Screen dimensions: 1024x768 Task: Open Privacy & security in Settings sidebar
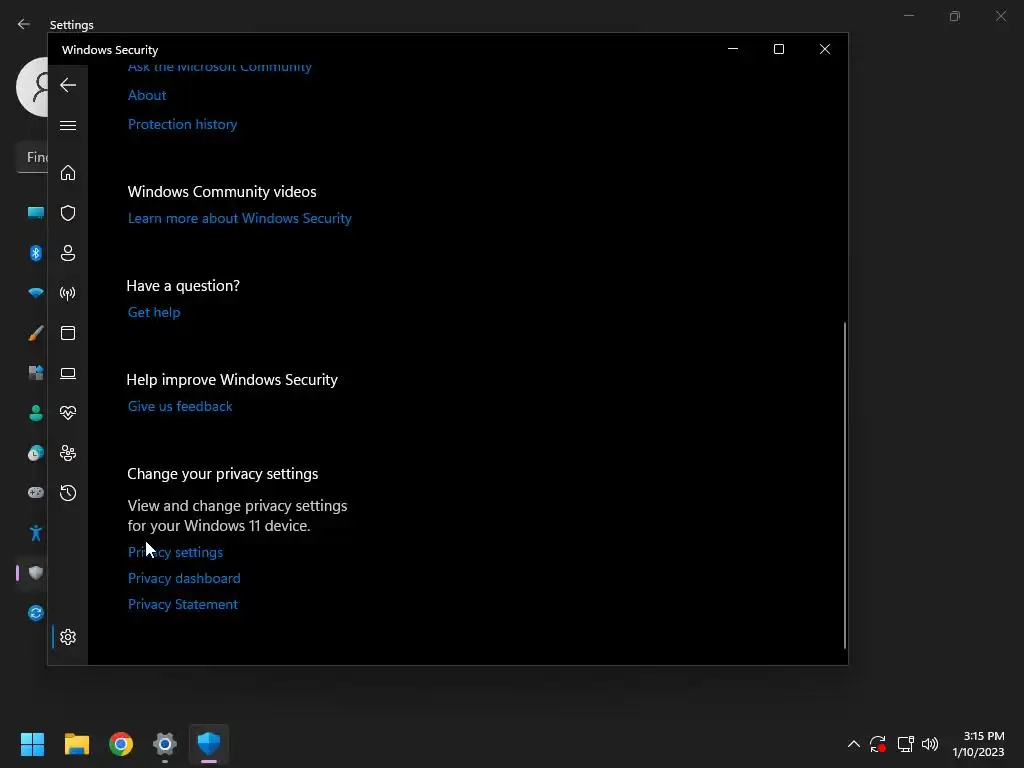(x=36, y=573)
